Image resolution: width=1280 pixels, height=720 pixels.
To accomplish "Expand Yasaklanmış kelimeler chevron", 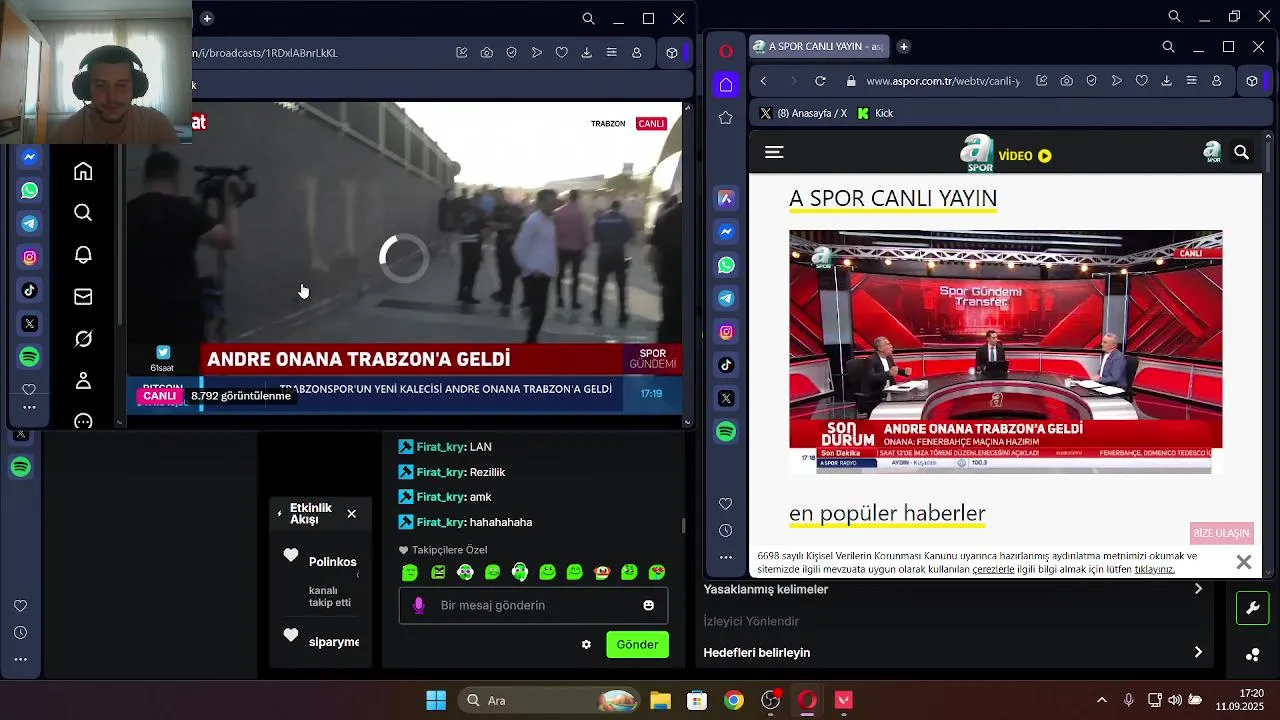I will 1198,589.
